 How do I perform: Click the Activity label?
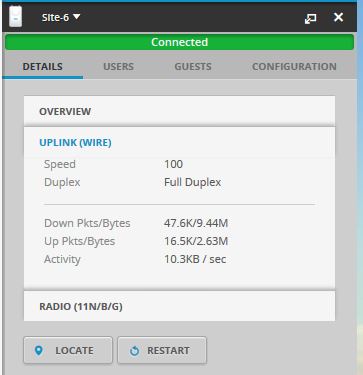click(x=62, y=259)
